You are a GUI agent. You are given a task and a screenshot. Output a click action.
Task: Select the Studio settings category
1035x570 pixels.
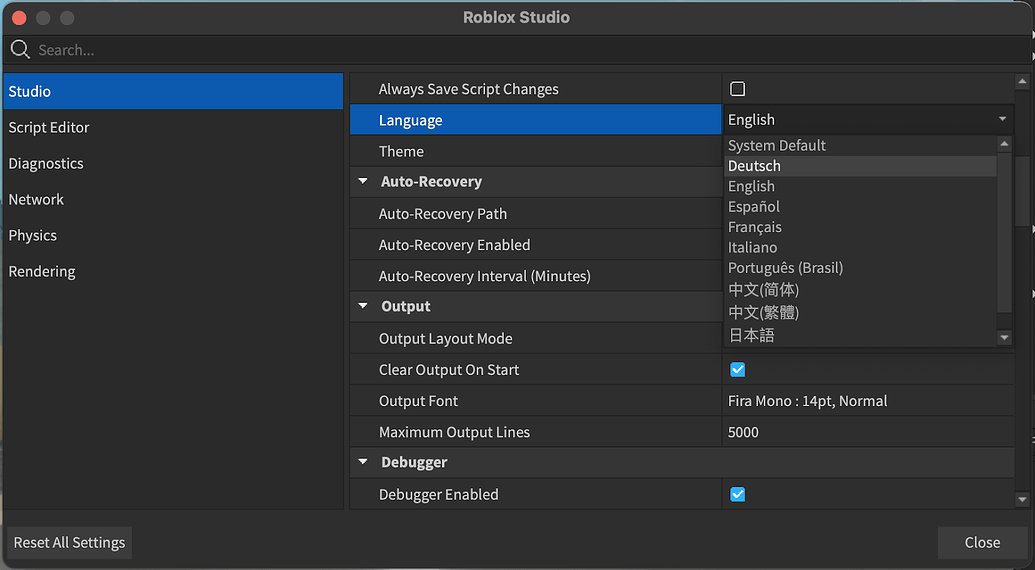[x=173, y=91]
